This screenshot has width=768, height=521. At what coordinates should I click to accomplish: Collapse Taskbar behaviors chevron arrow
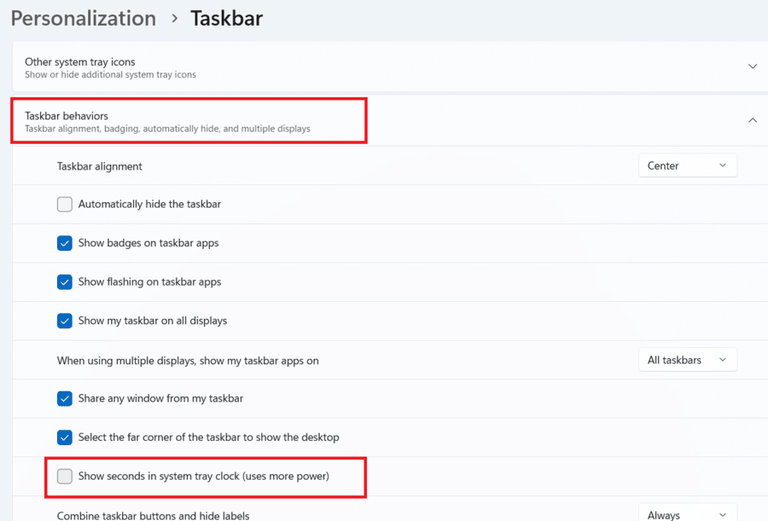click(x=752, y=120)
